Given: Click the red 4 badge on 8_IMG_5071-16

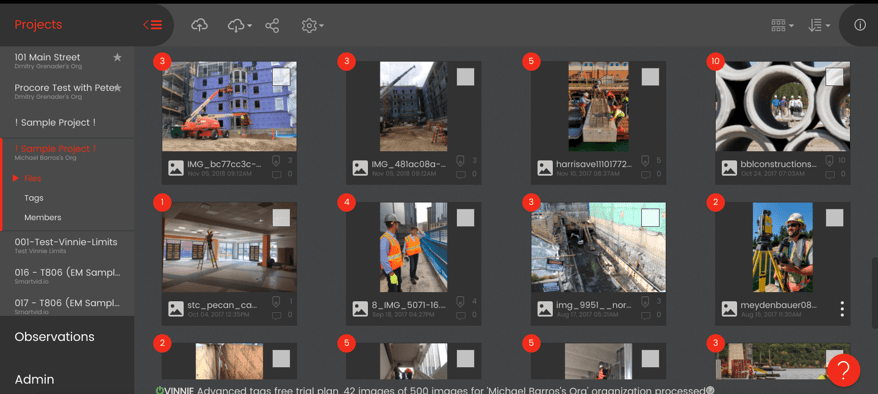Looking at the screenshot, I should [347, 203].
